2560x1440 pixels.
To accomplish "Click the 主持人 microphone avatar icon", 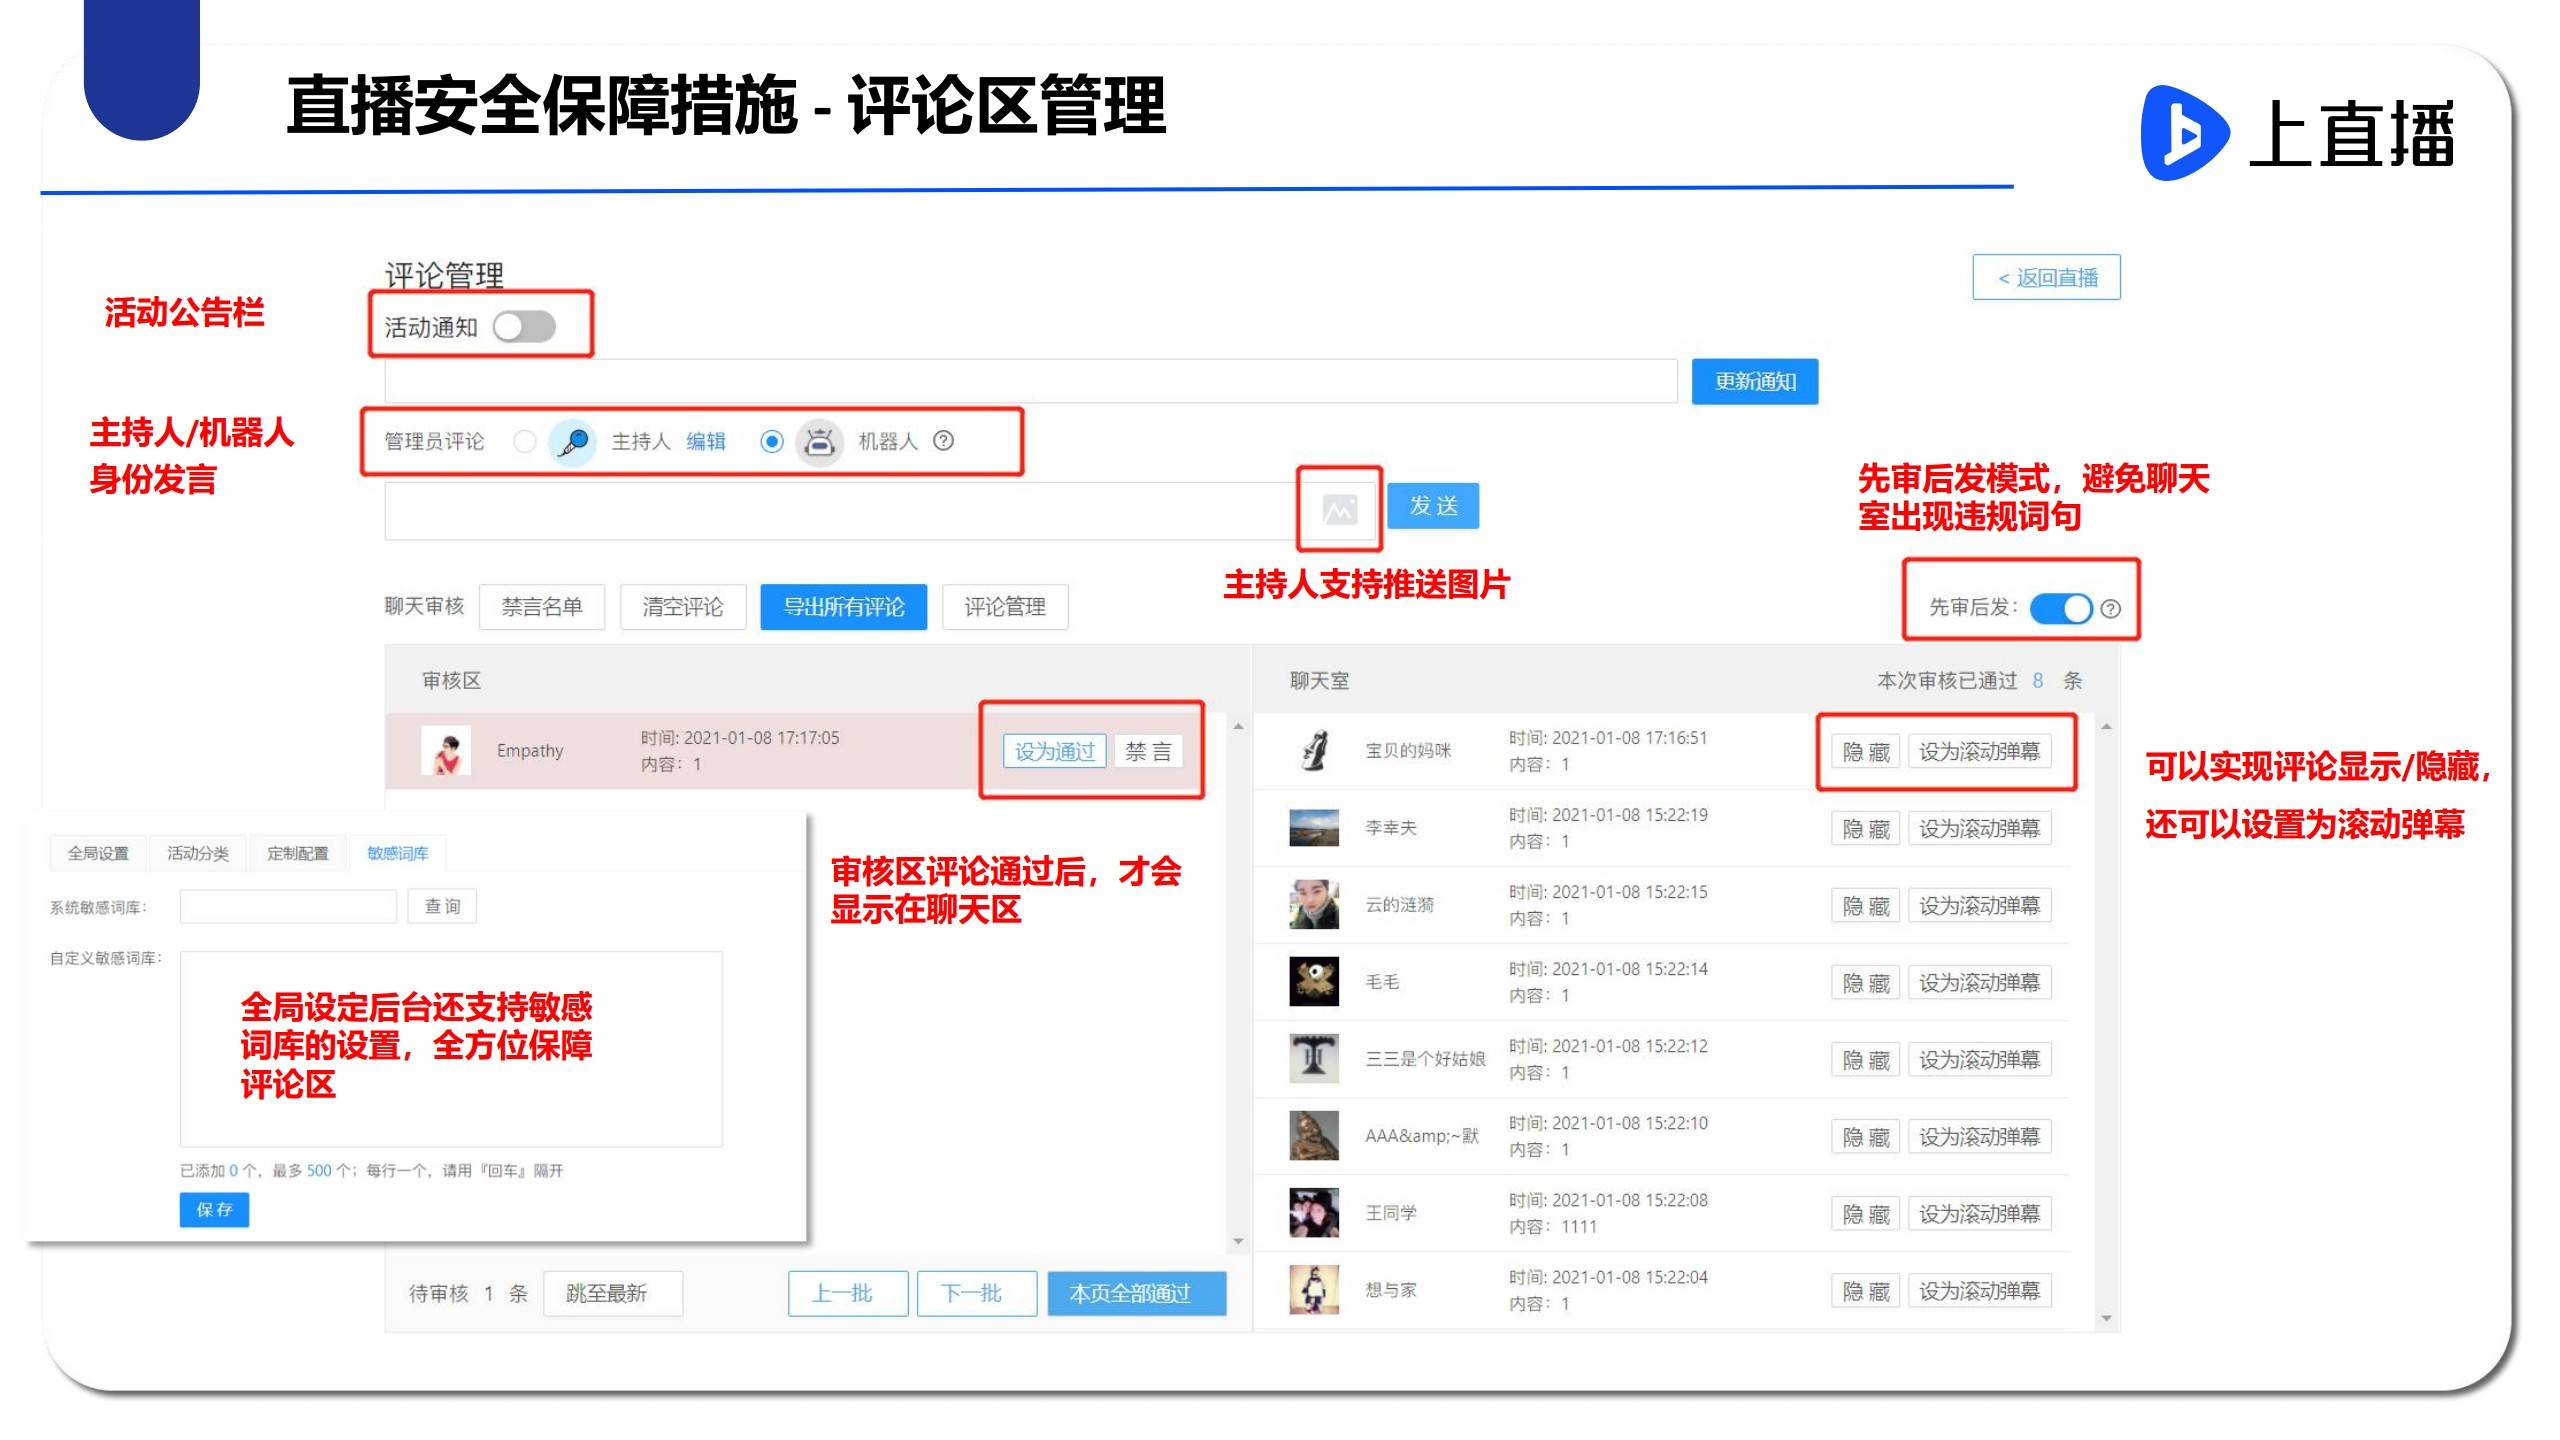I will (x=573, y=441).
